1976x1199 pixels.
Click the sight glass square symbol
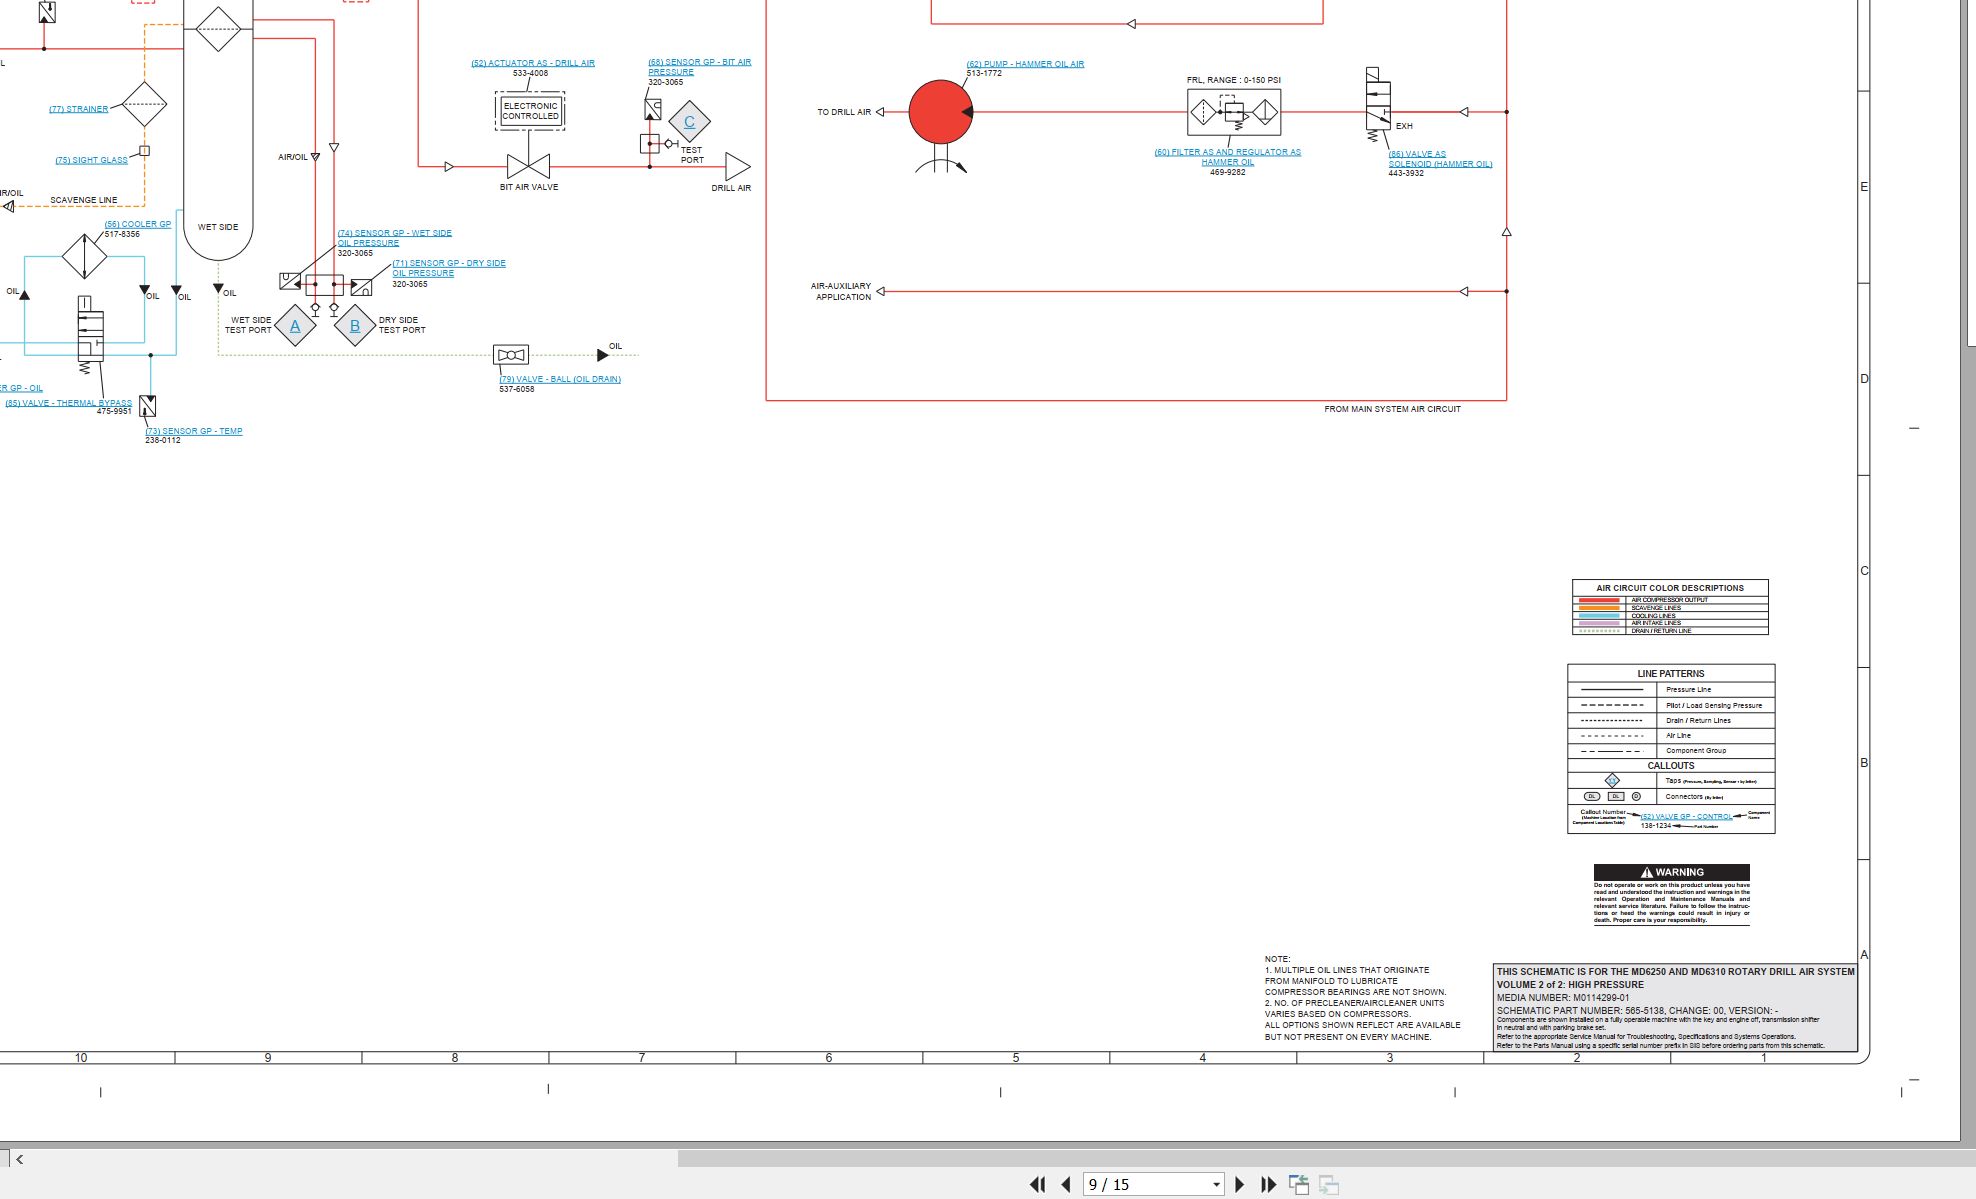coord(144,151)
